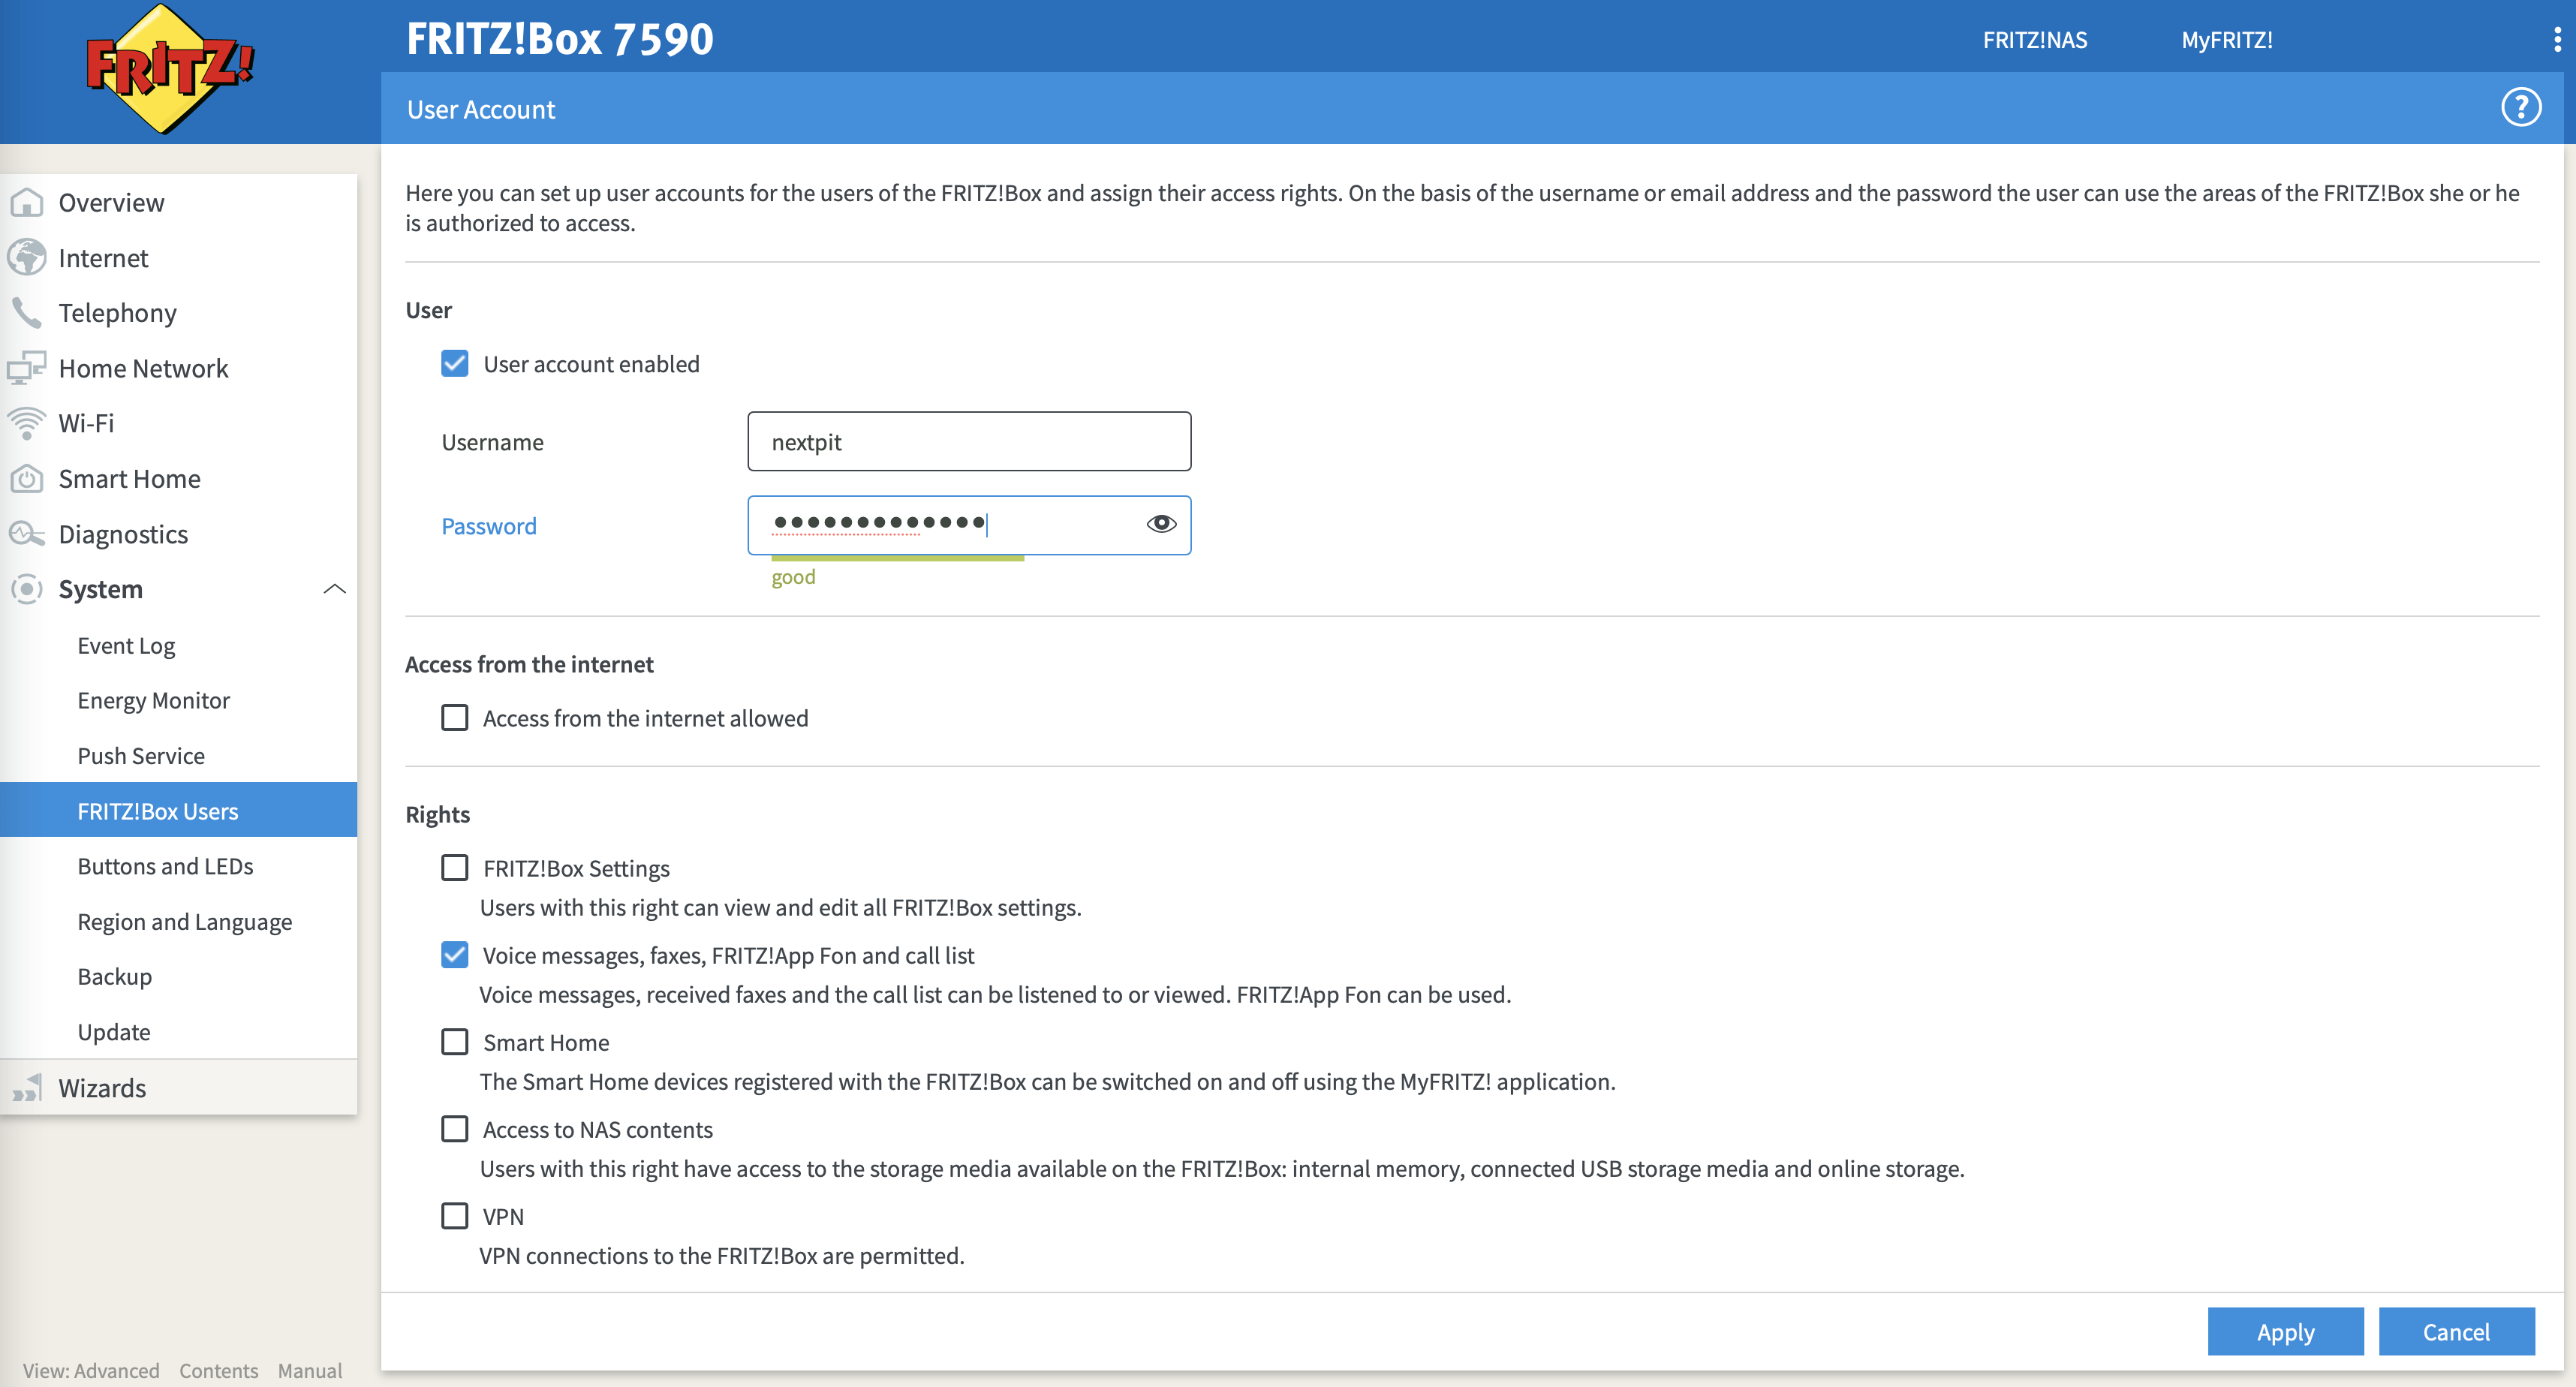Enable the VPN rights checkbox
The width and height of the screenshot is (2576, 1387).
[x=455, y=1216]
